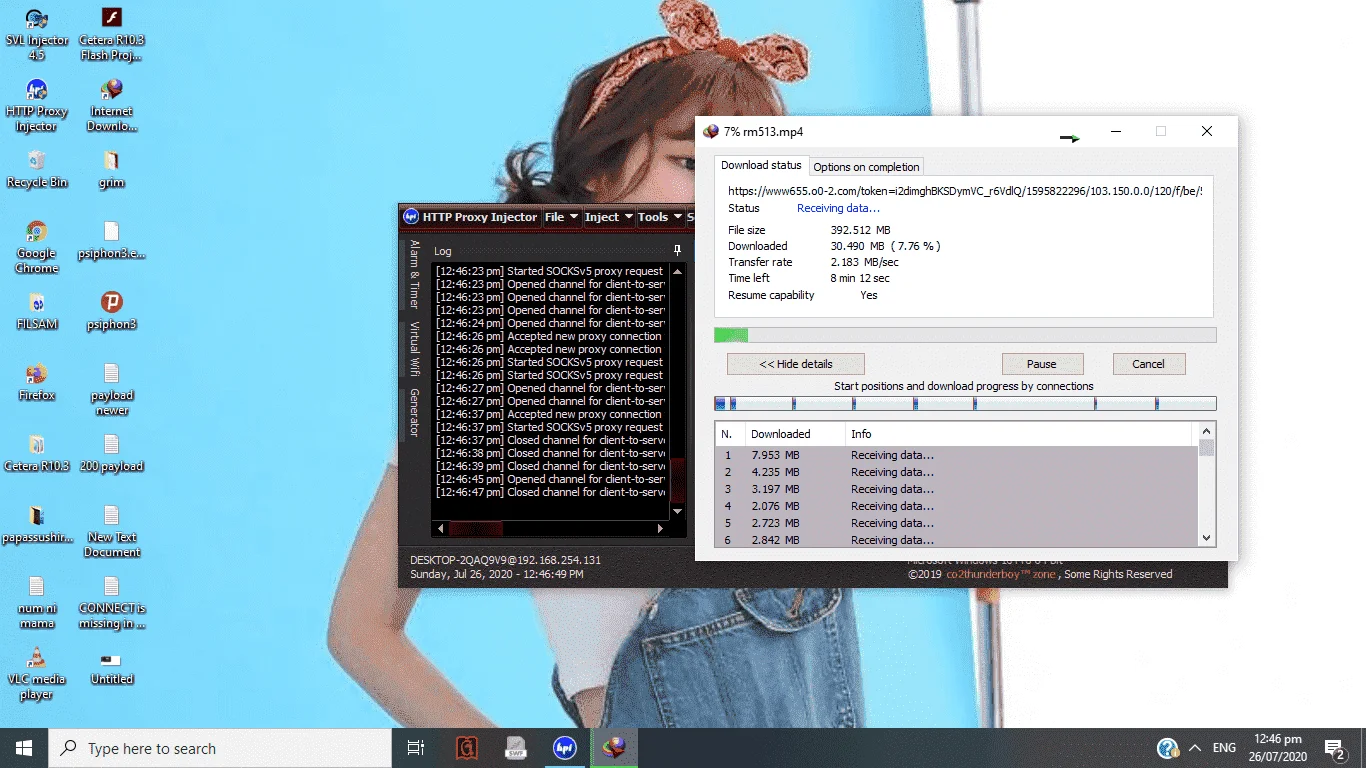
Task: Click the help globe tray icon
Action: click(1166, 748)
